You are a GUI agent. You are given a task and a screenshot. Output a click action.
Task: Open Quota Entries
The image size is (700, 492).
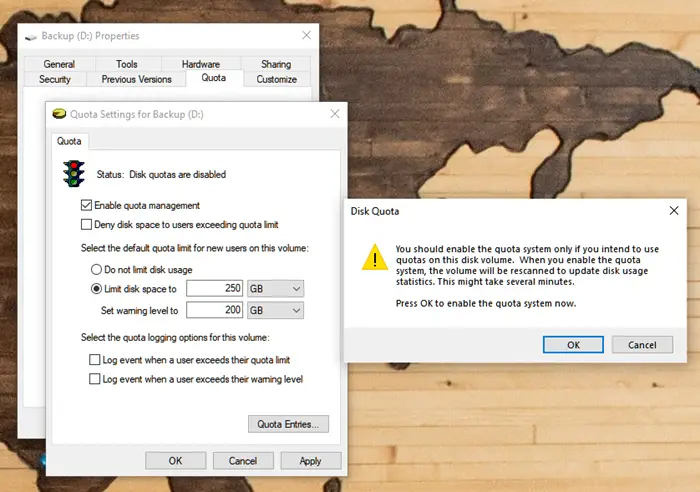click(x=288, y=424)
